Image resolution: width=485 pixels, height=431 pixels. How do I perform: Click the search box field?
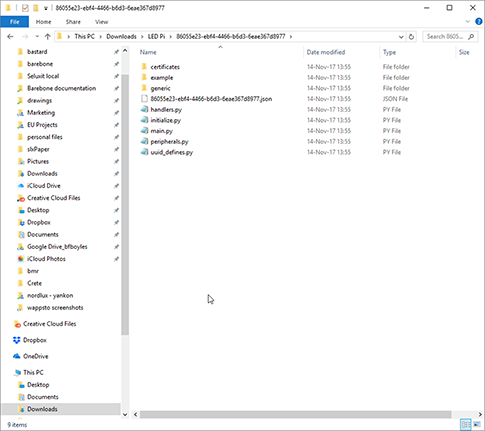tap(445, 37)
